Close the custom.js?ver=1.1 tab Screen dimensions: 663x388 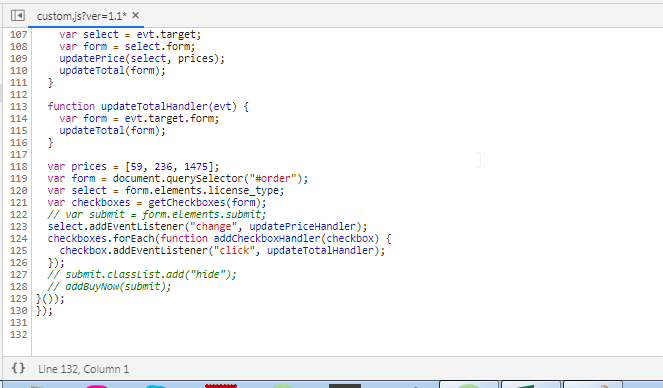click(x=135, y=15)
